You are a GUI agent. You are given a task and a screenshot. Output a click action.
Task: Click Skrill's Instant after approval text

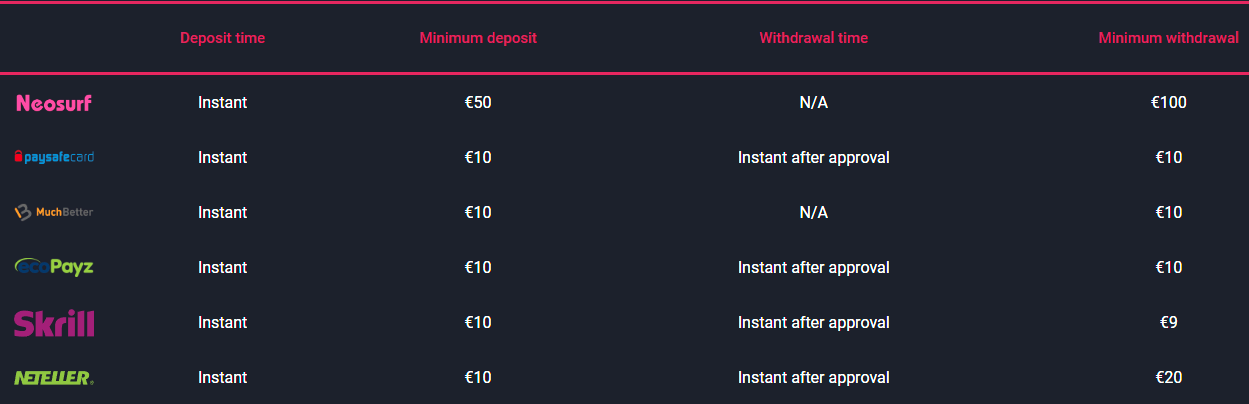[x=813, y=322]
